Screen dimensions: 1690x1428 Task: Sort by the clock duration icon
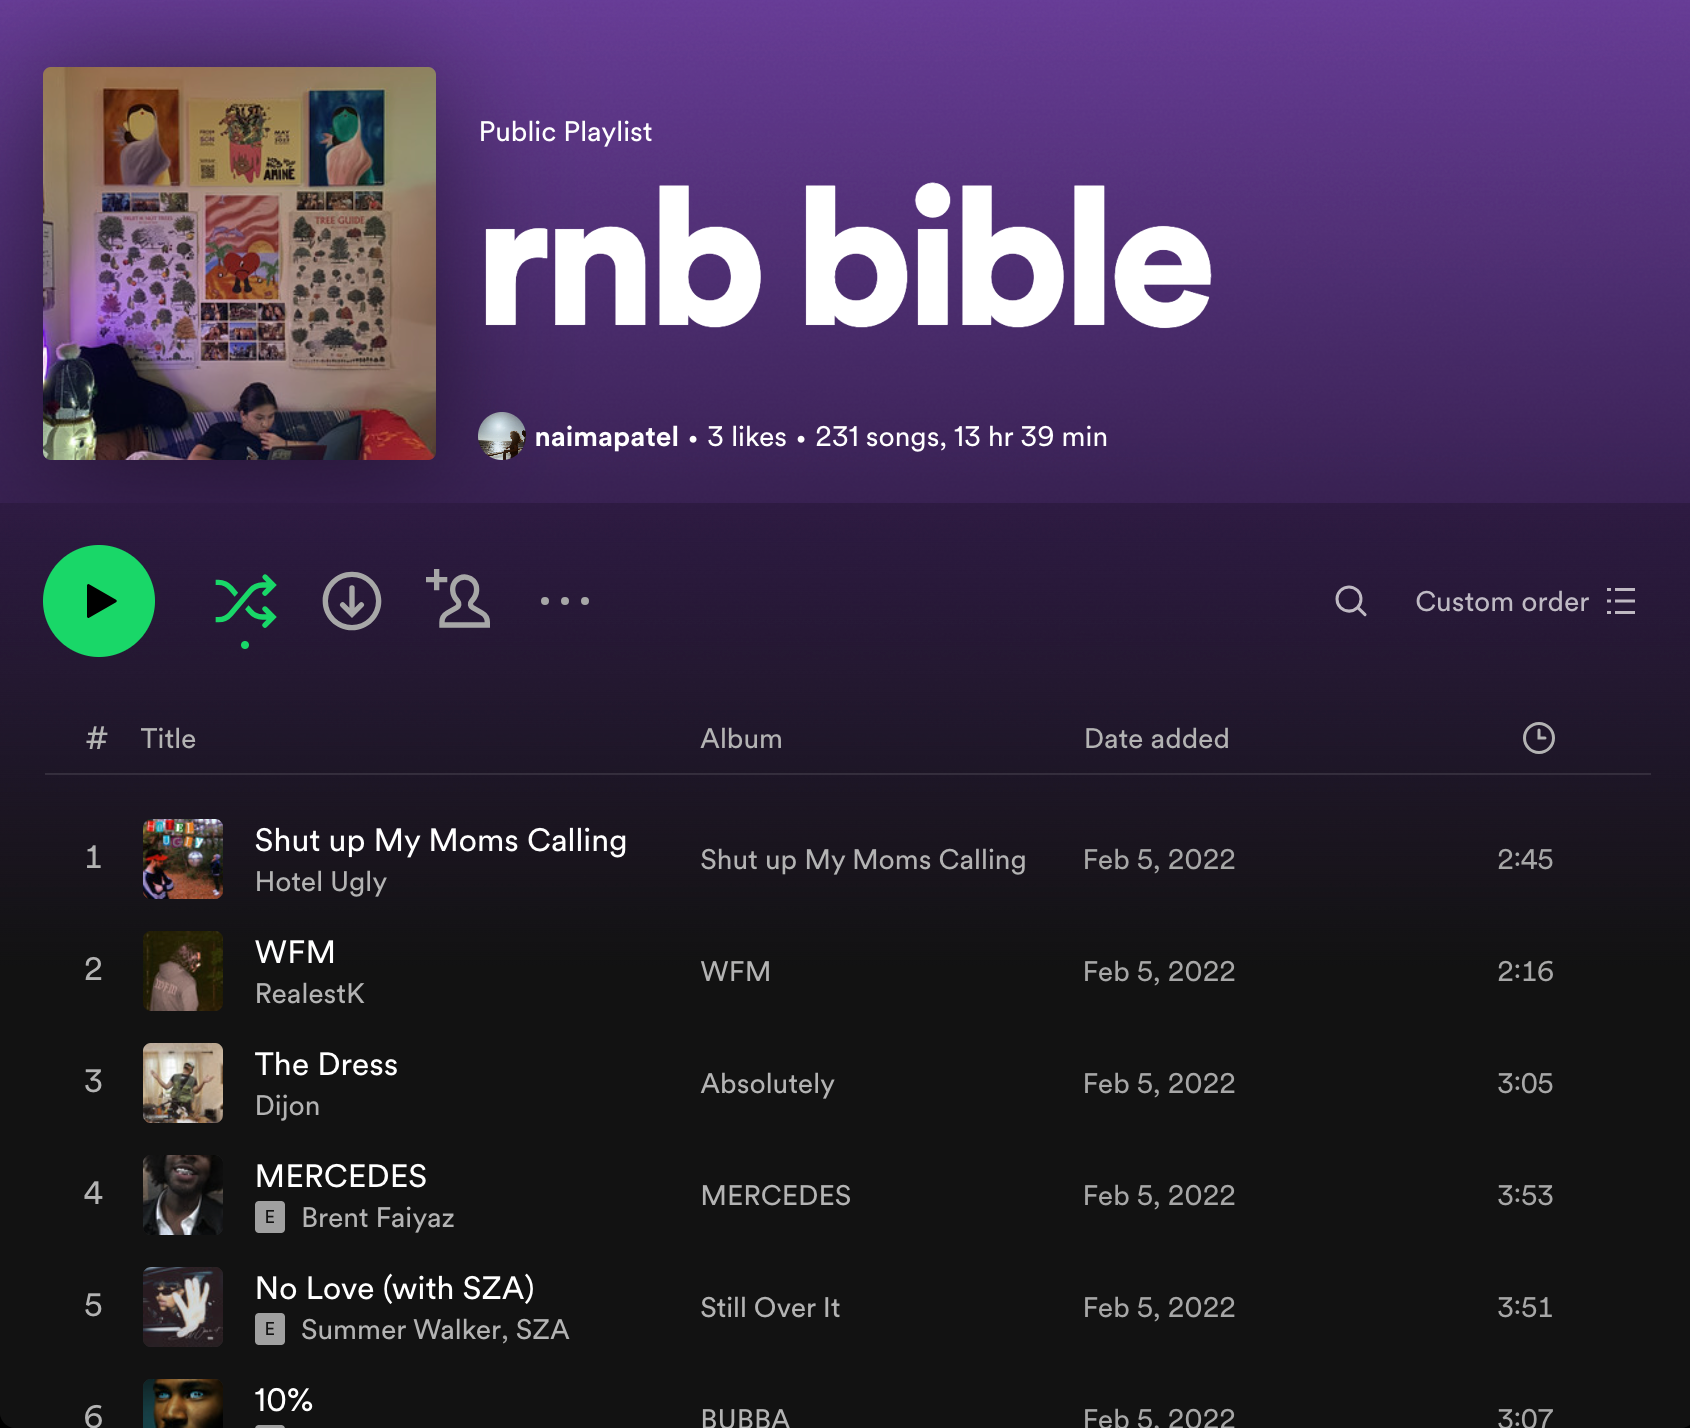click(x=1538, y=738)
